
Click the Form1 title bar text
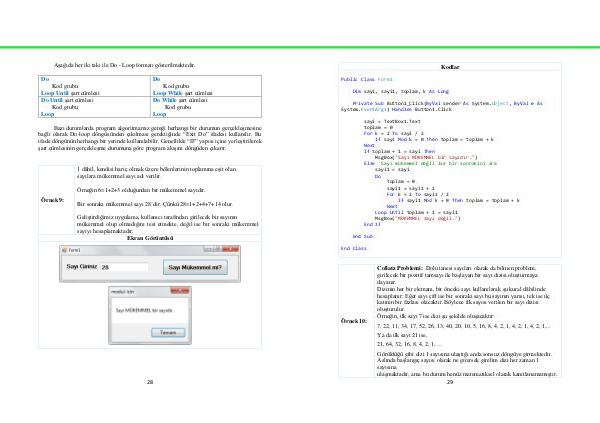(x=74, y=250)
